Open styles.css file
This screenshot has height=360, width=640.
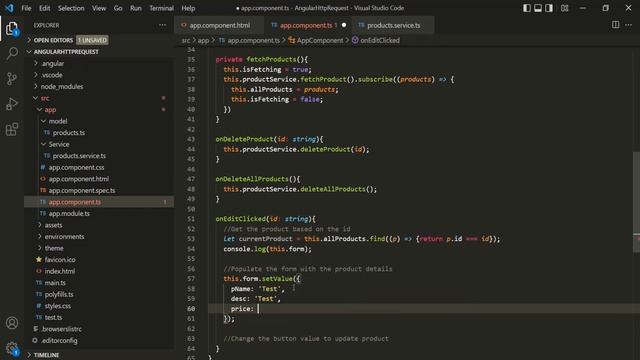(99, 306)
